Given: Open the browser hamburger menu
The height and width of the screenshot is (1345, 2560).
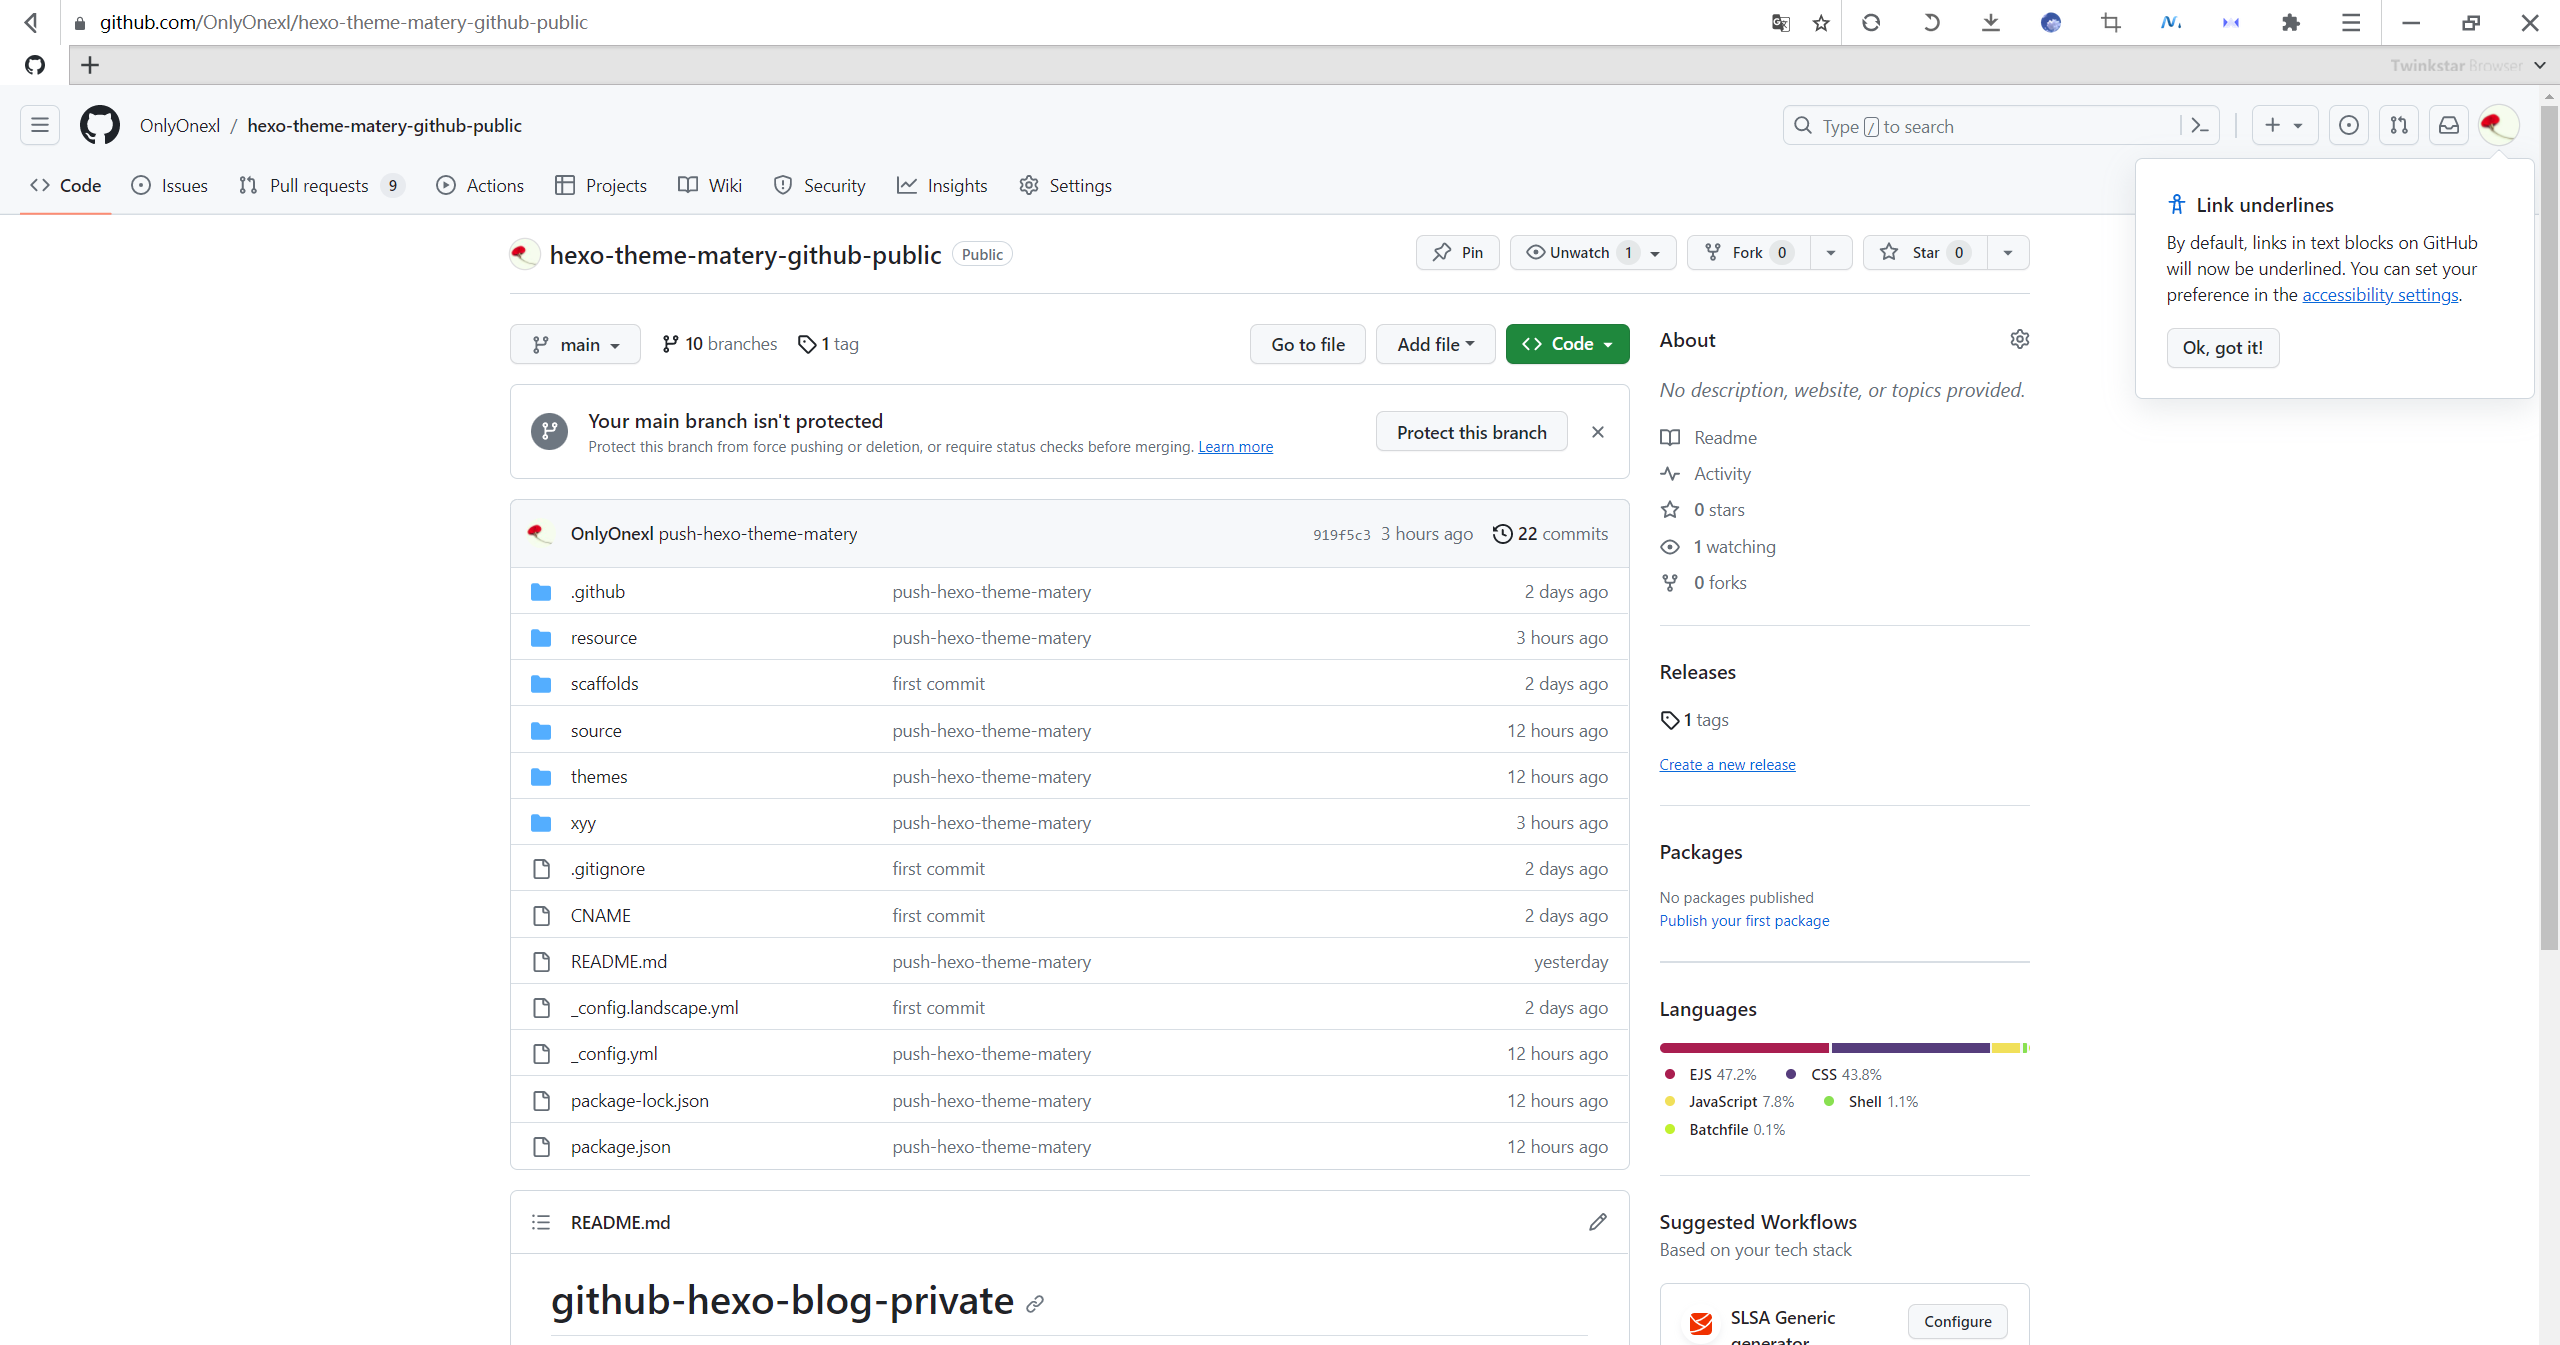Looking at the screenshot, I should coord(2351,22).
